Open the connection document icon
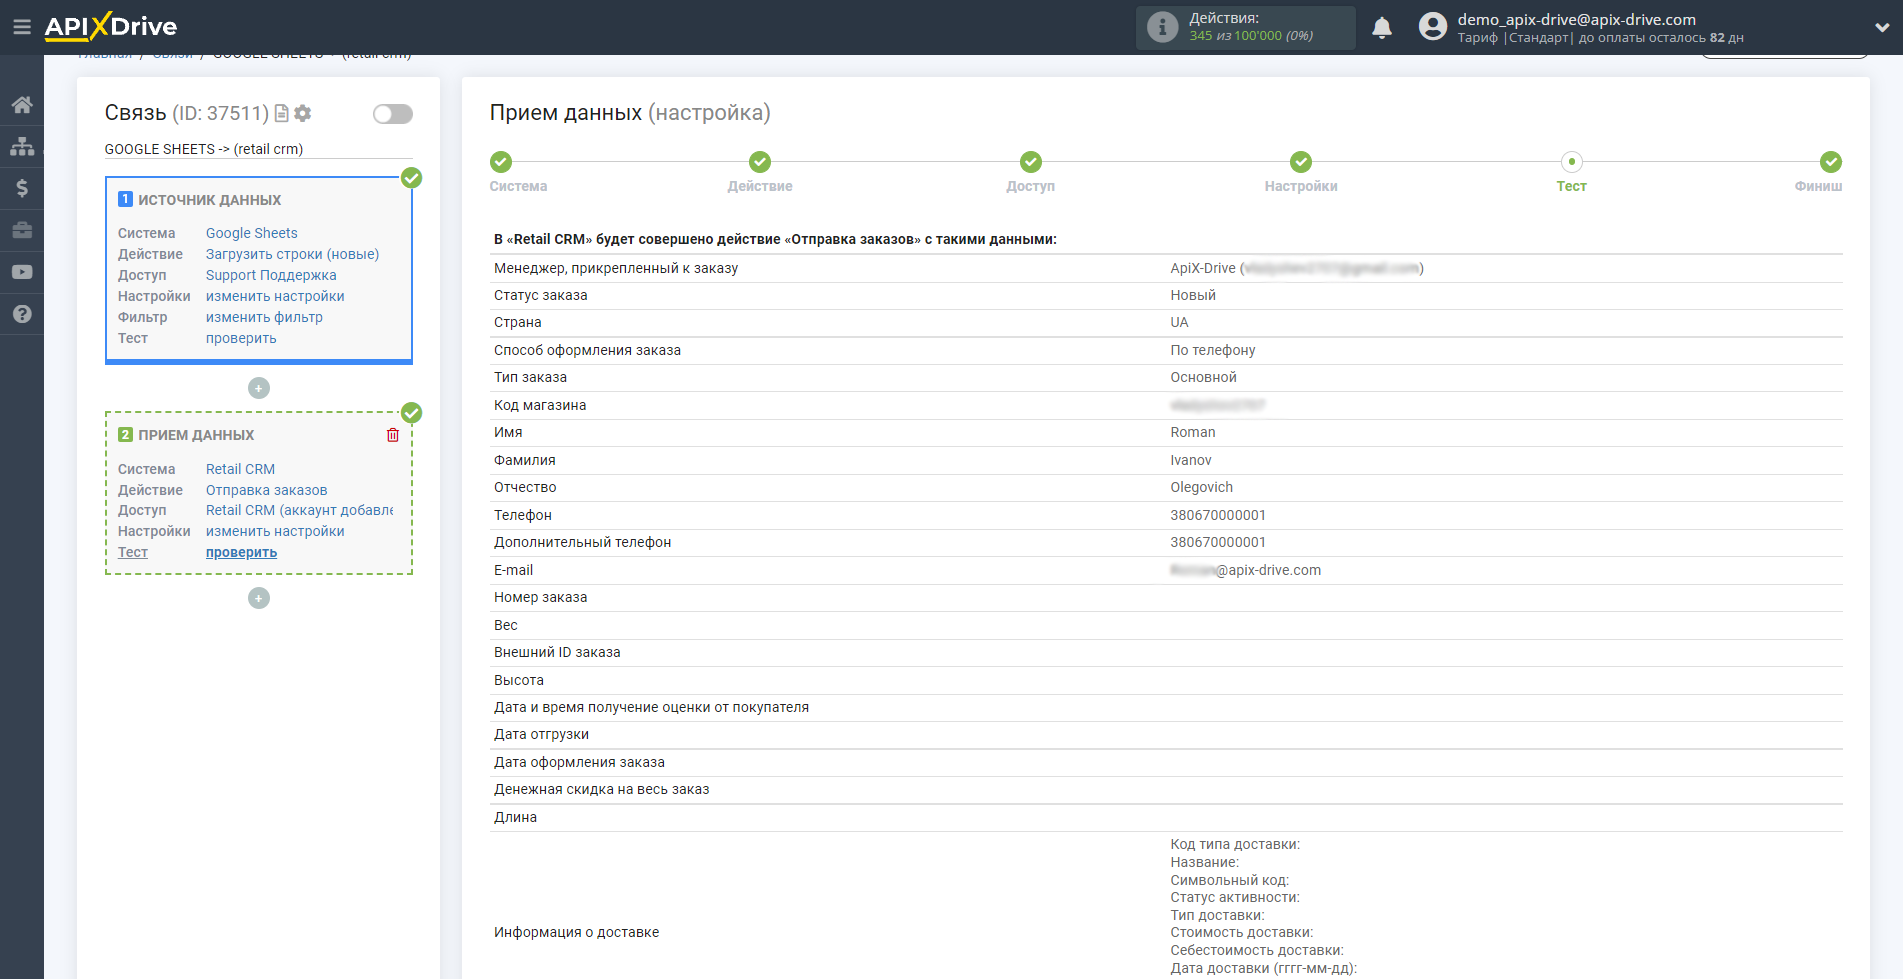This screenshot has width=1903, height=979. click(x=282, y=114)
